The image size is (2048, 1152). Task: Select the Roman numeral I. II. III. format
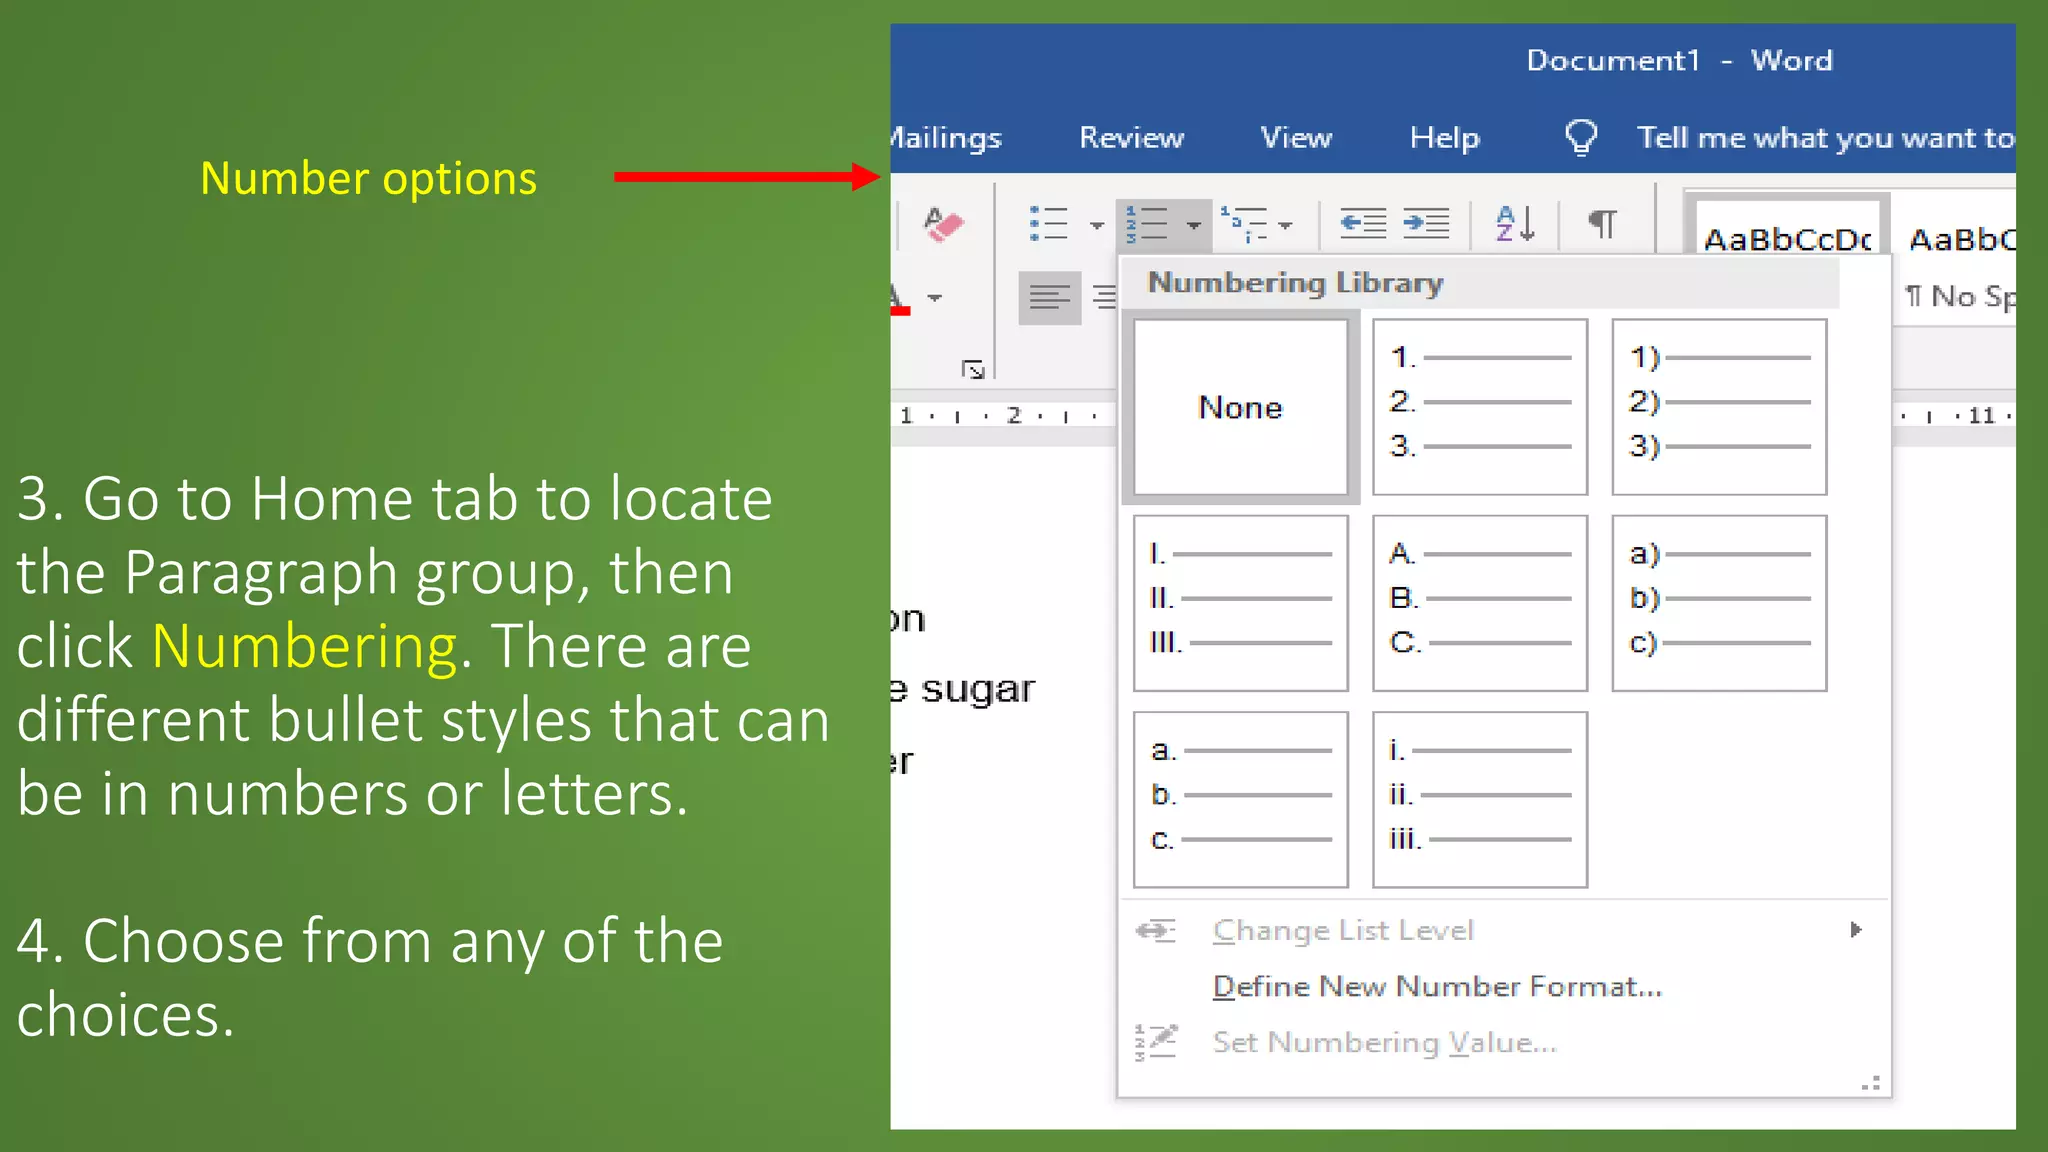tap(1240, 603)
